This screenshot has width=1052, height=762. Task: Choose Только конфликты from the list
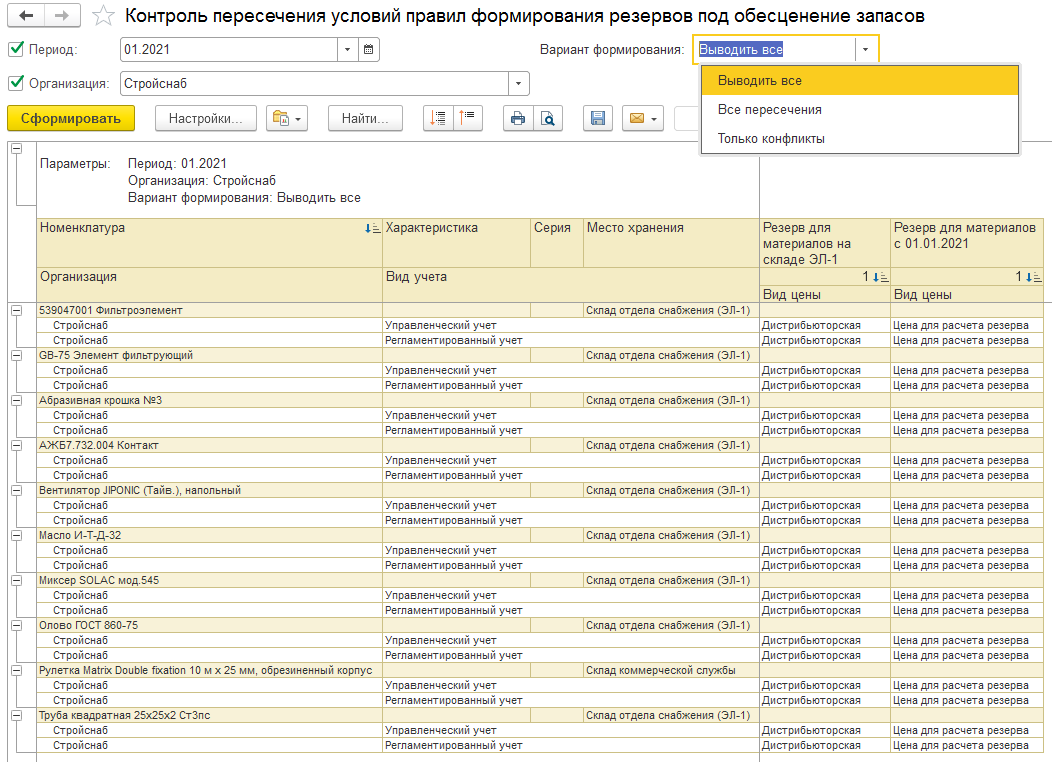pyautogui.click(x=771, y=138)
